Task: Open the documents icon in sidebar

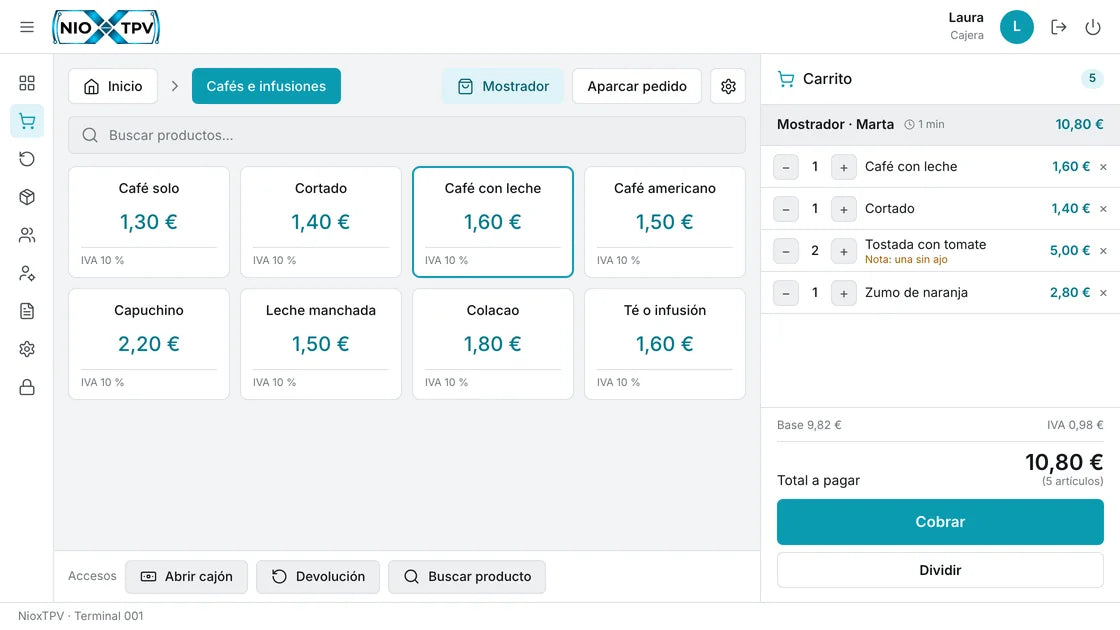Action: tap(26, 311)
